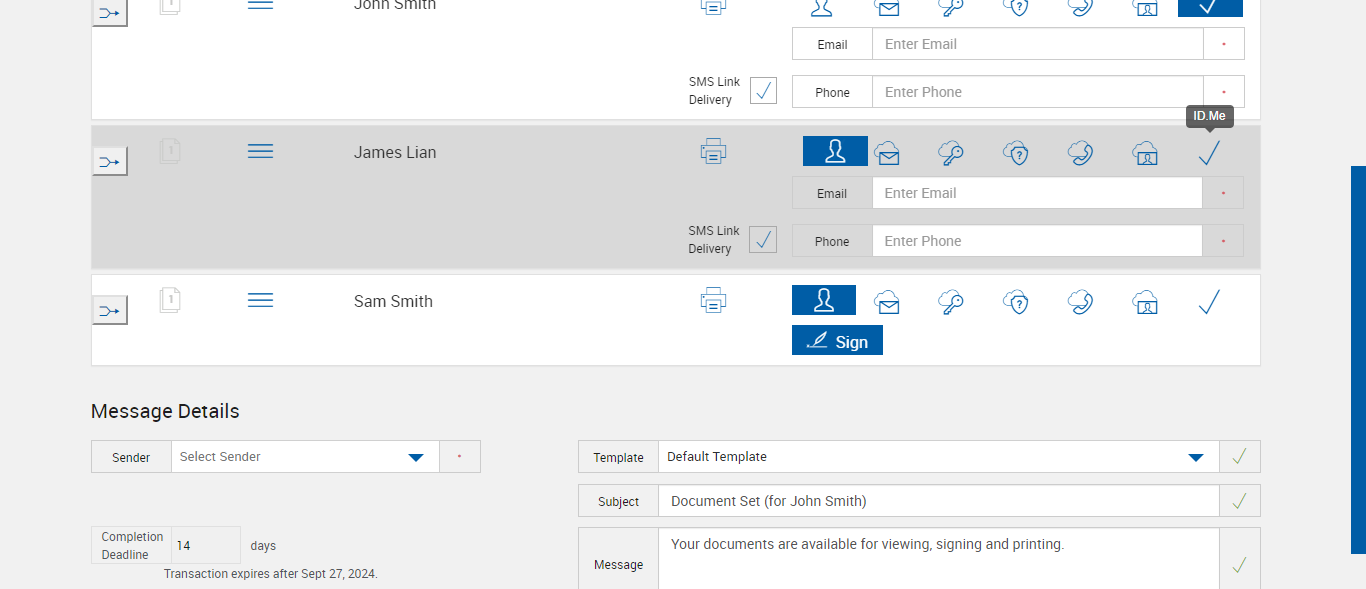Click printer icon in Sam Smith row
1366x589 pixels.
point(713,300)
